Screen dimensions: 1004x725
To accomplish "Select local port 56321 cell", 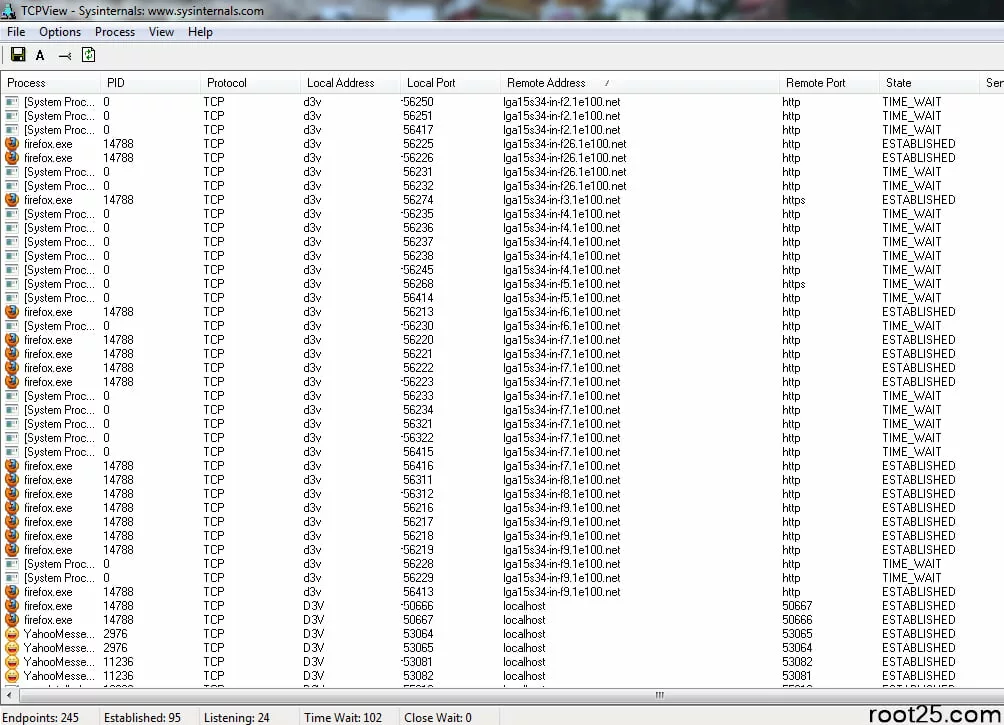I will tap(418, 424).
